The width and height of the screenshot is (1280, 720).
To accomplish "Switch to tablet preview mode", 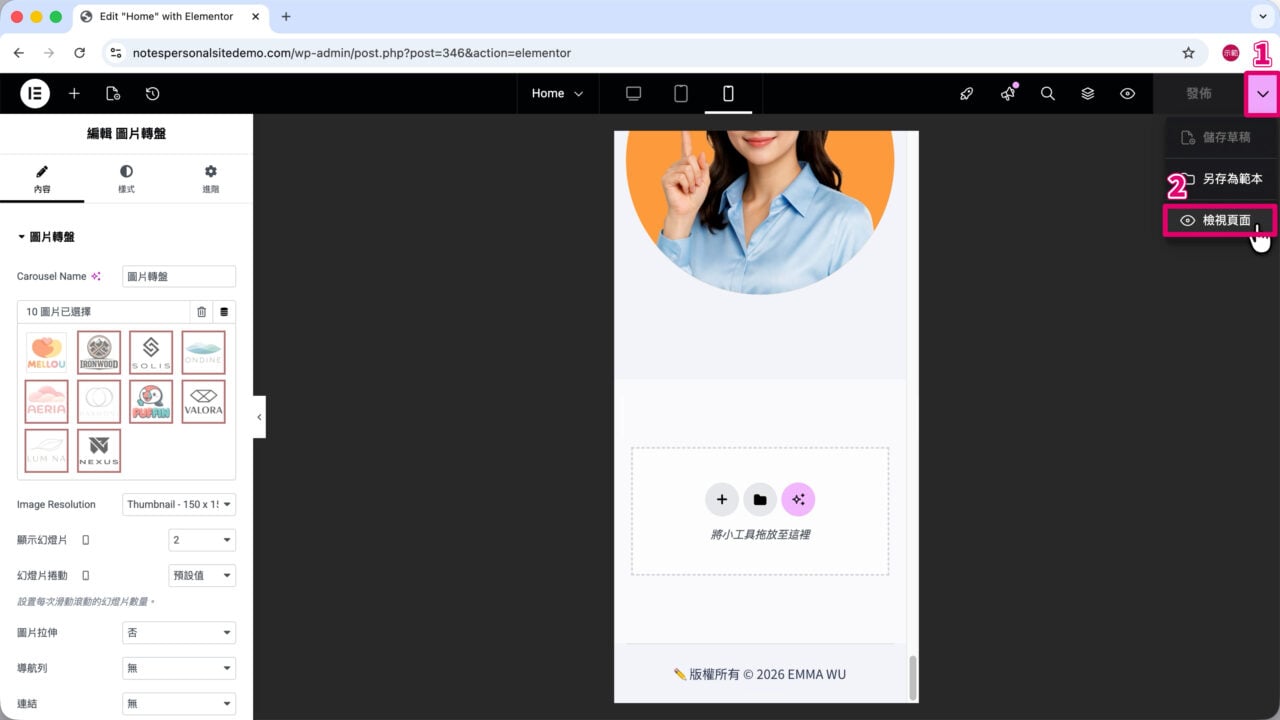I will tap(681, 93).
